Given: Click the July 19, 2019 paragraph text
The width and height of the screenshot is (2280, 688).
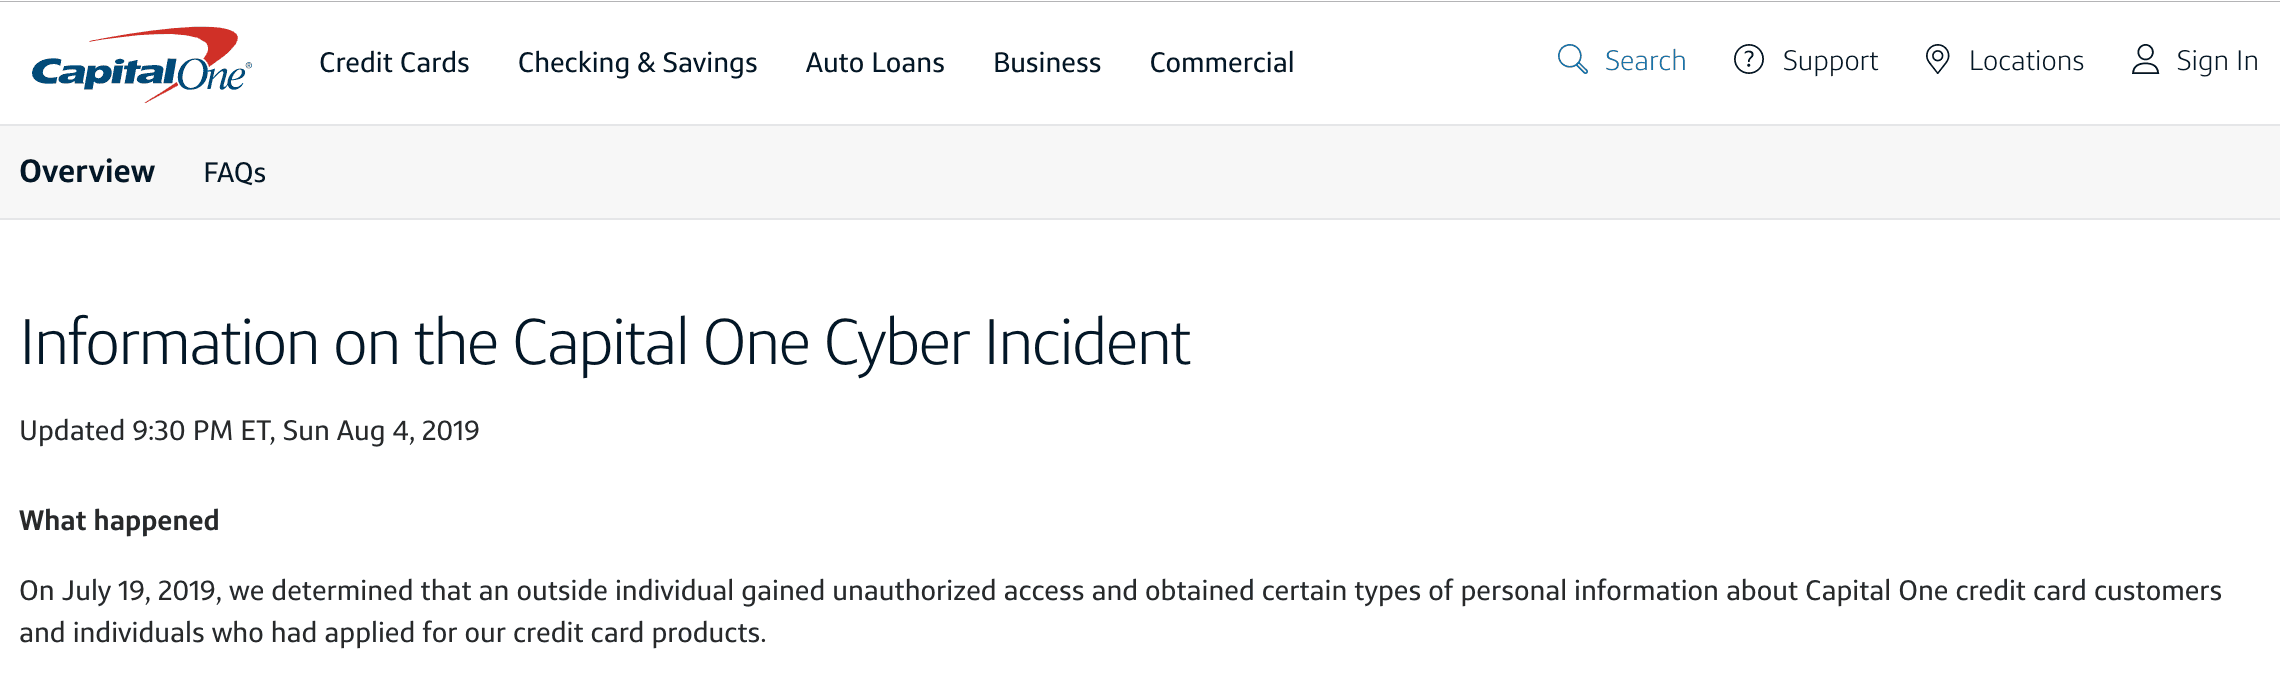Looking at the screenshot, I should 1120,611.
